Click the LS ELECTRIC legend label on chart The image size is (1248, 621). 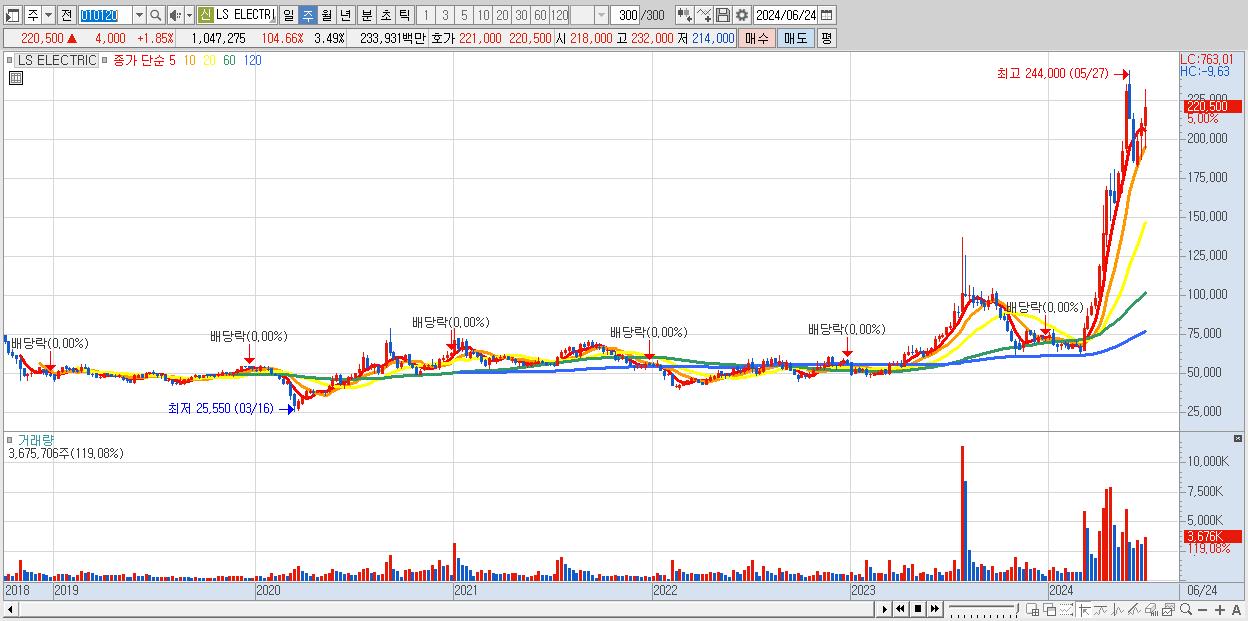point(56,60)
